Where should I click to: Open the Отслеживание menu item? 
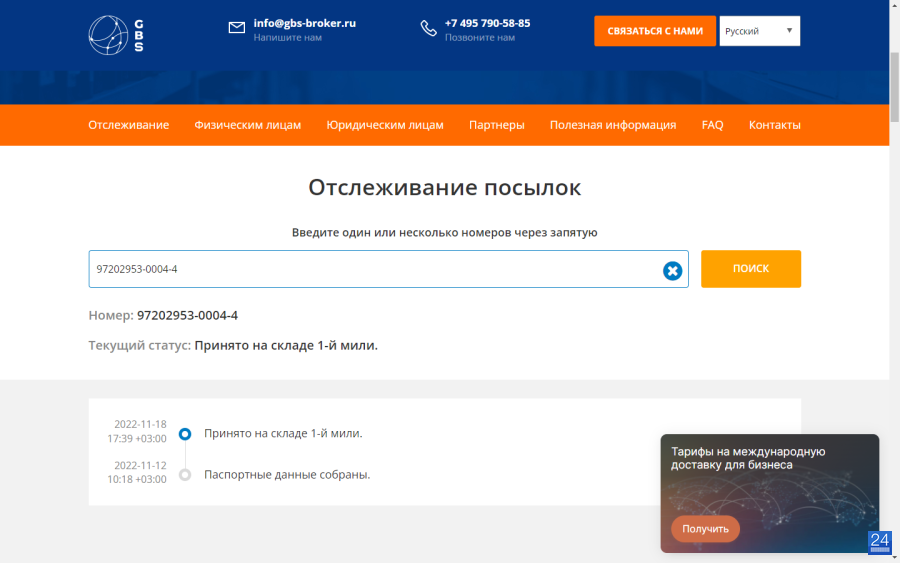[129, 125]
